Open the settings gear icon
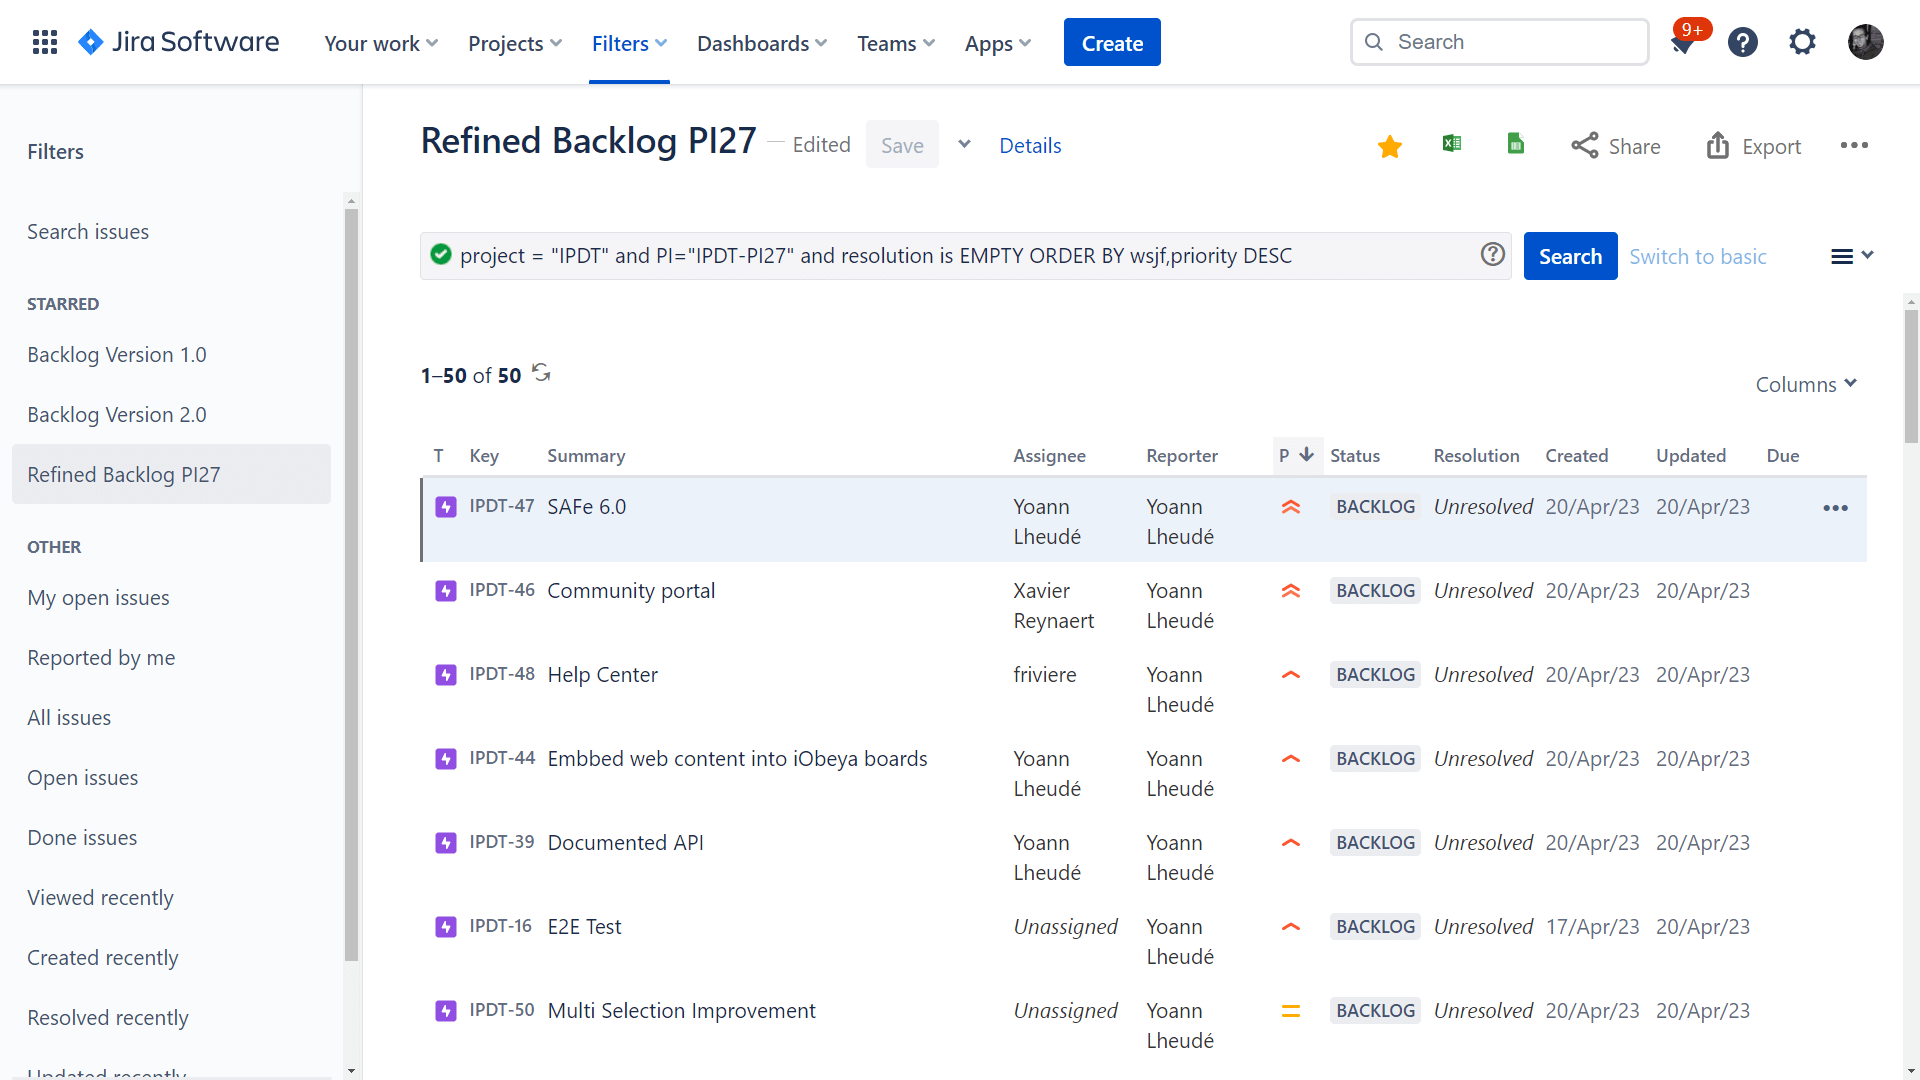The image size is (1920, 1080). [1802, 42]
